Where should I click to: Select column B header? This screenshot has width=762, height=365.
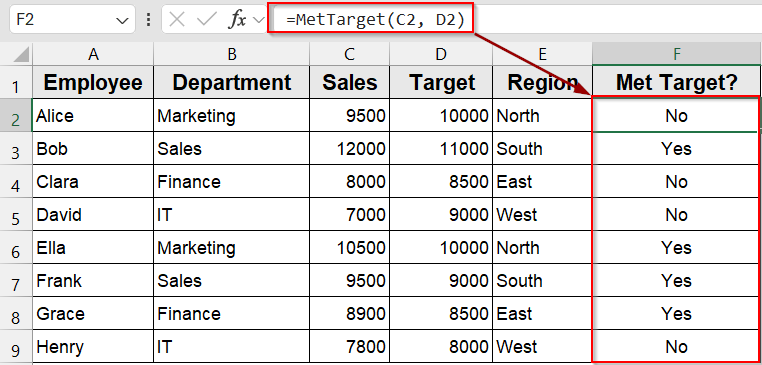(232, 54)
